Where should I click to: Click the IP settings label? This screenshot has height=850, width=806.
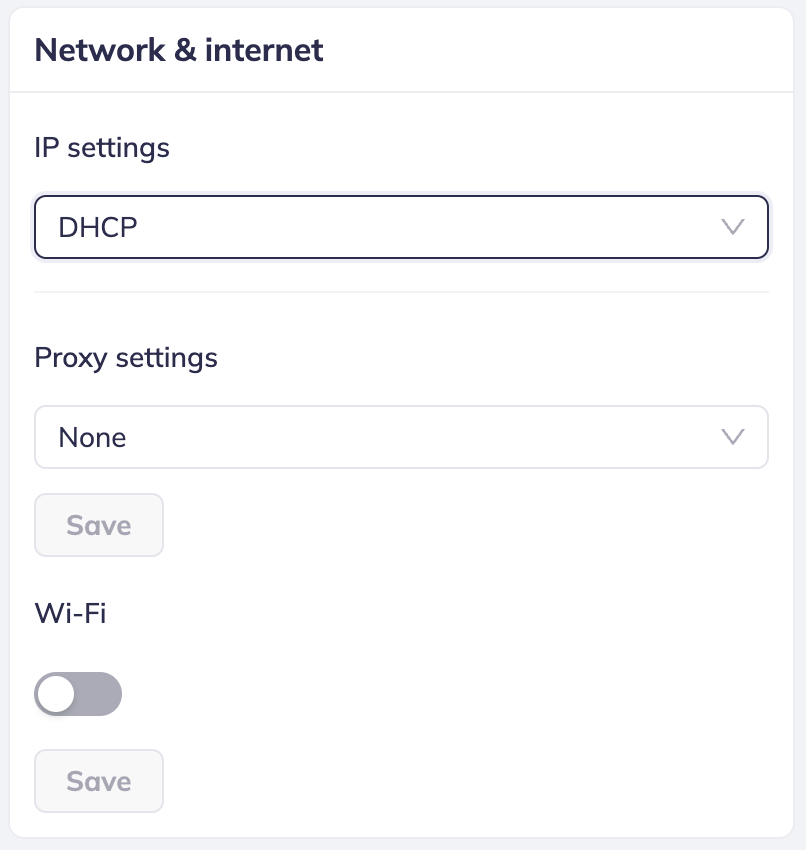coord(102,148)
